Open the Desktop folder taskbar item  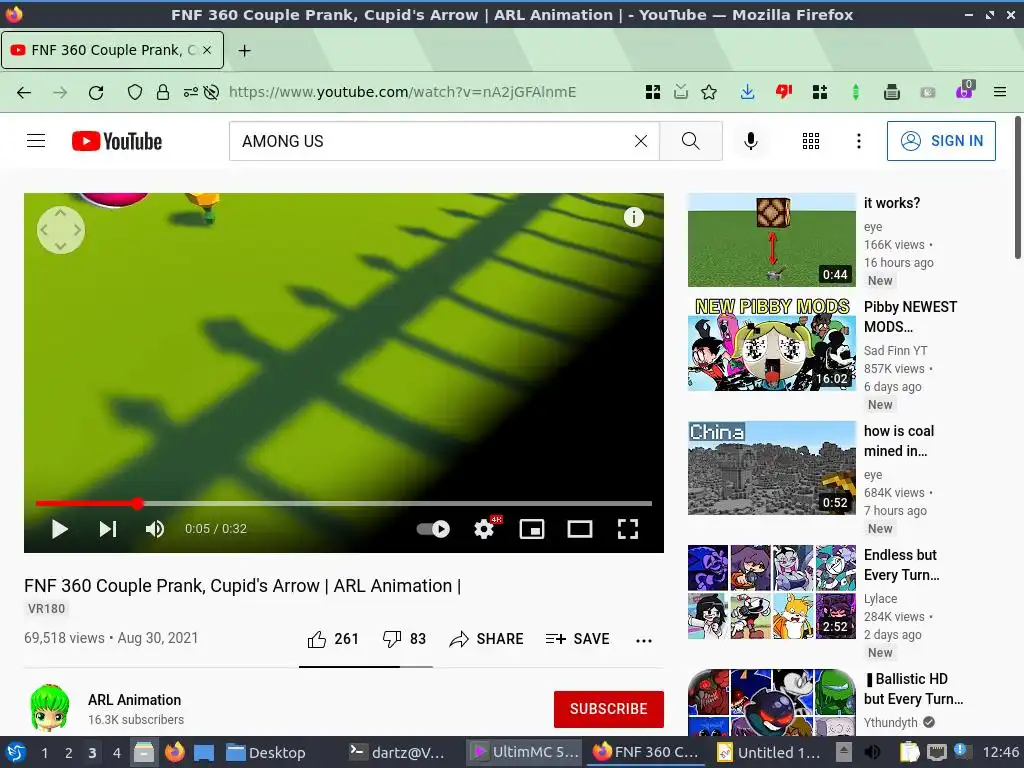click(x=266, y=752)
